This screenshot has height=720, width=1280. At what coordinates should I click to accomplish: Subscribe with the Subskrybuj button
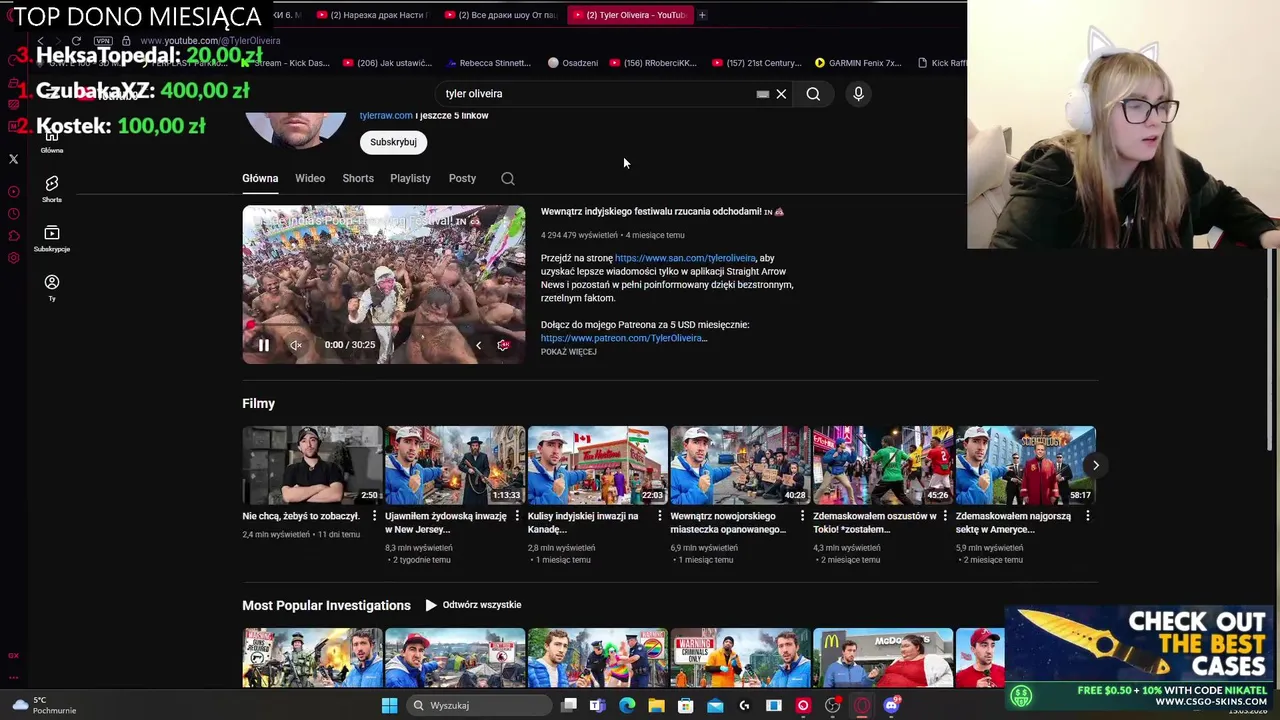[393, 142]
